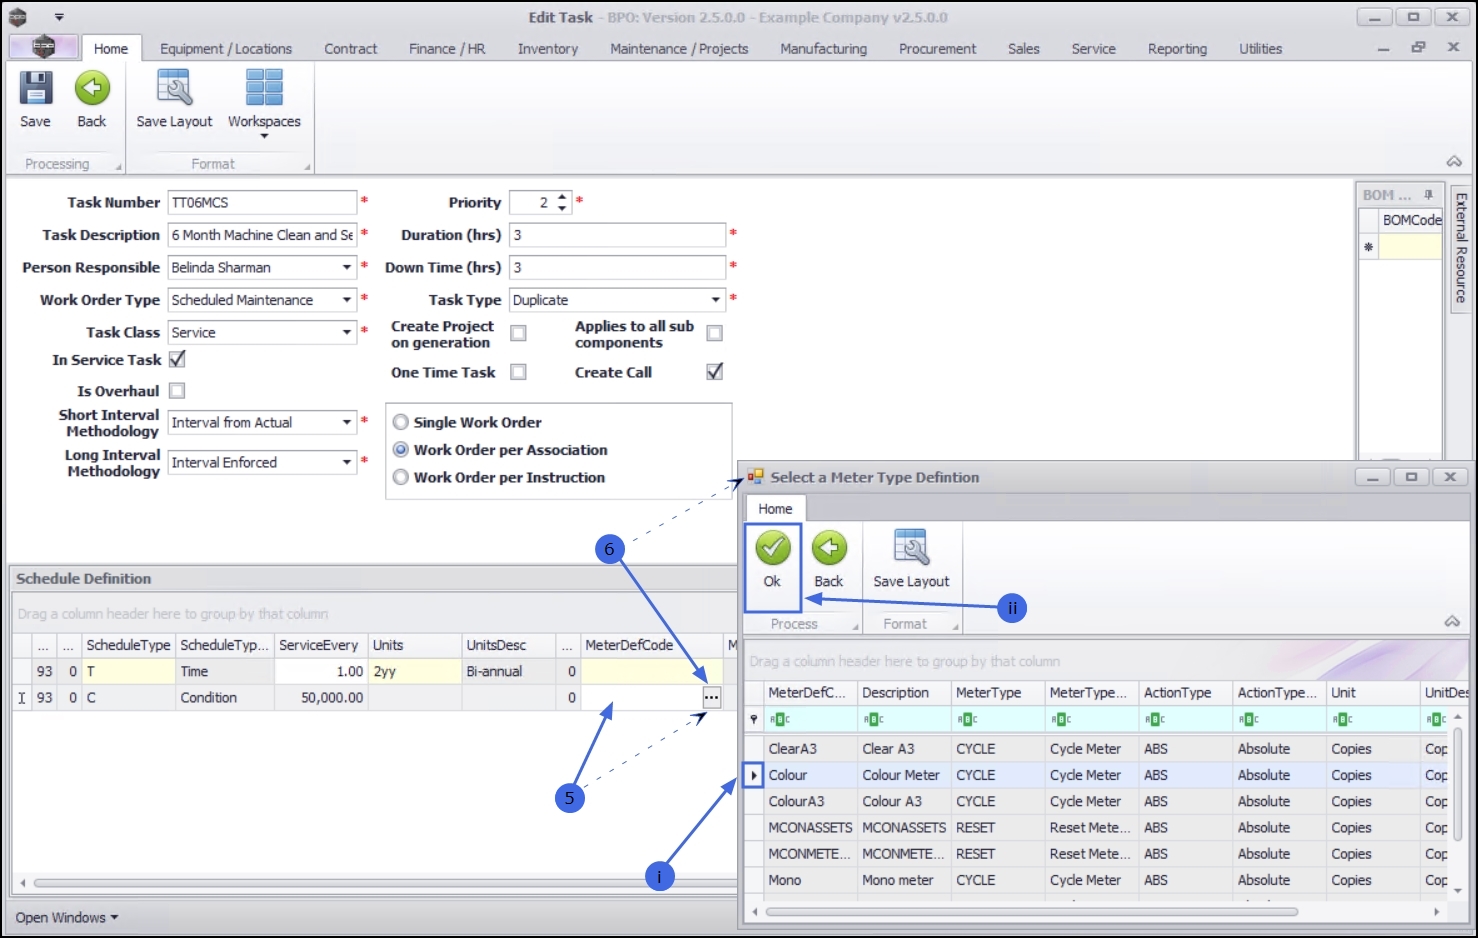
Task: Open Long Interval Methodology dropdown
Action: (347, 462)
